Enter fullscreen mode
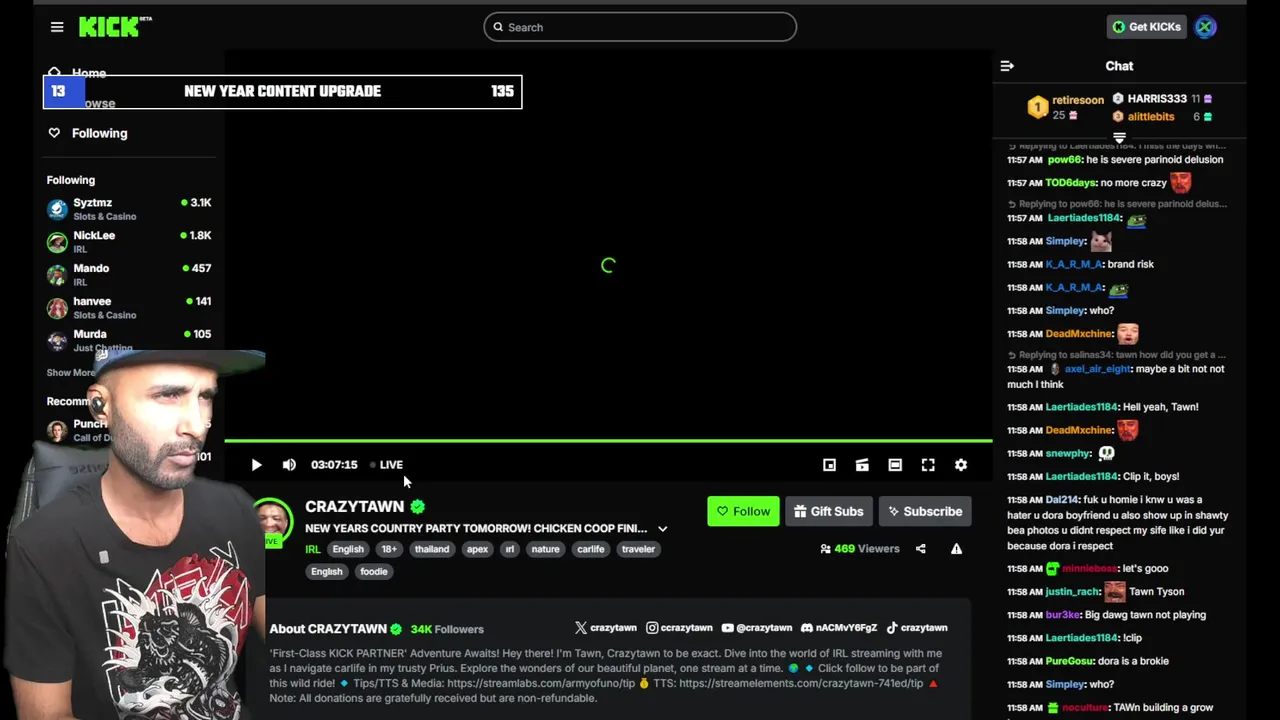1280x720 pixels. pyautogui.click(x=928, y=465)
